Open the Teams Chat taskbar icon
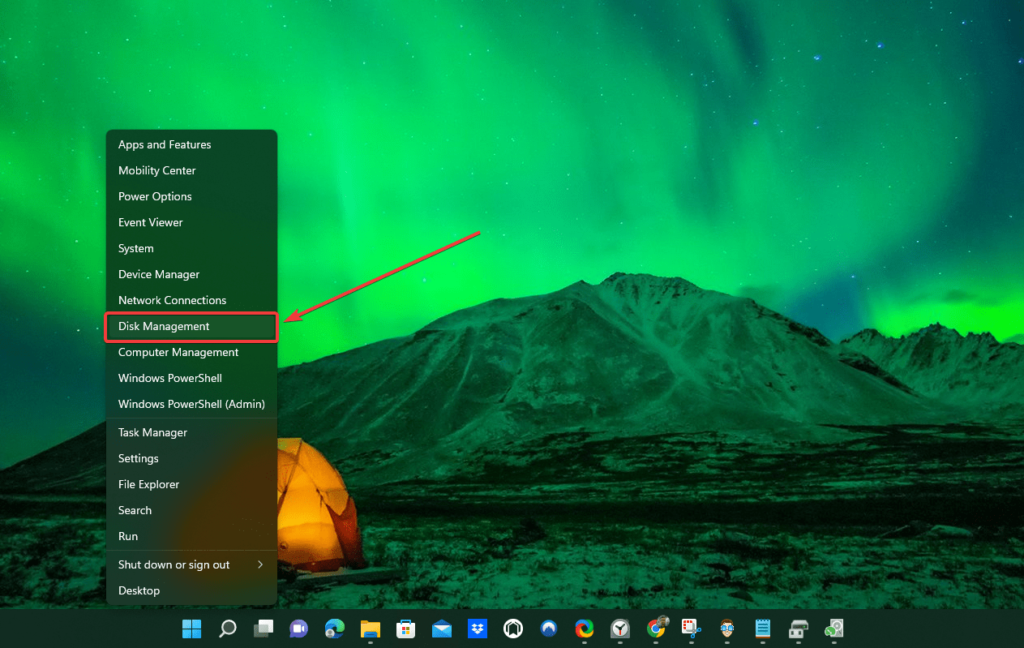Image resolution: width=1024 pixels, height=648 pixels. (x=298, y=629)
